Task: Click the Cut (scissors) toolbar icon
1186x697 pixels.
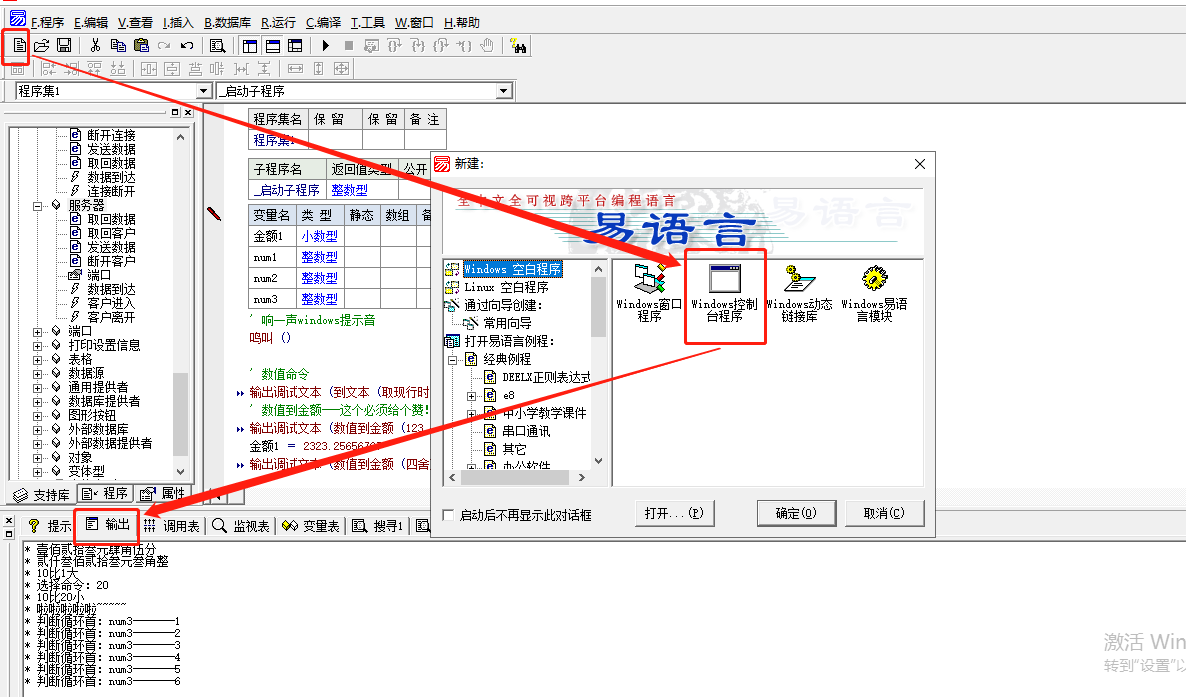Action: coord(95,45)
